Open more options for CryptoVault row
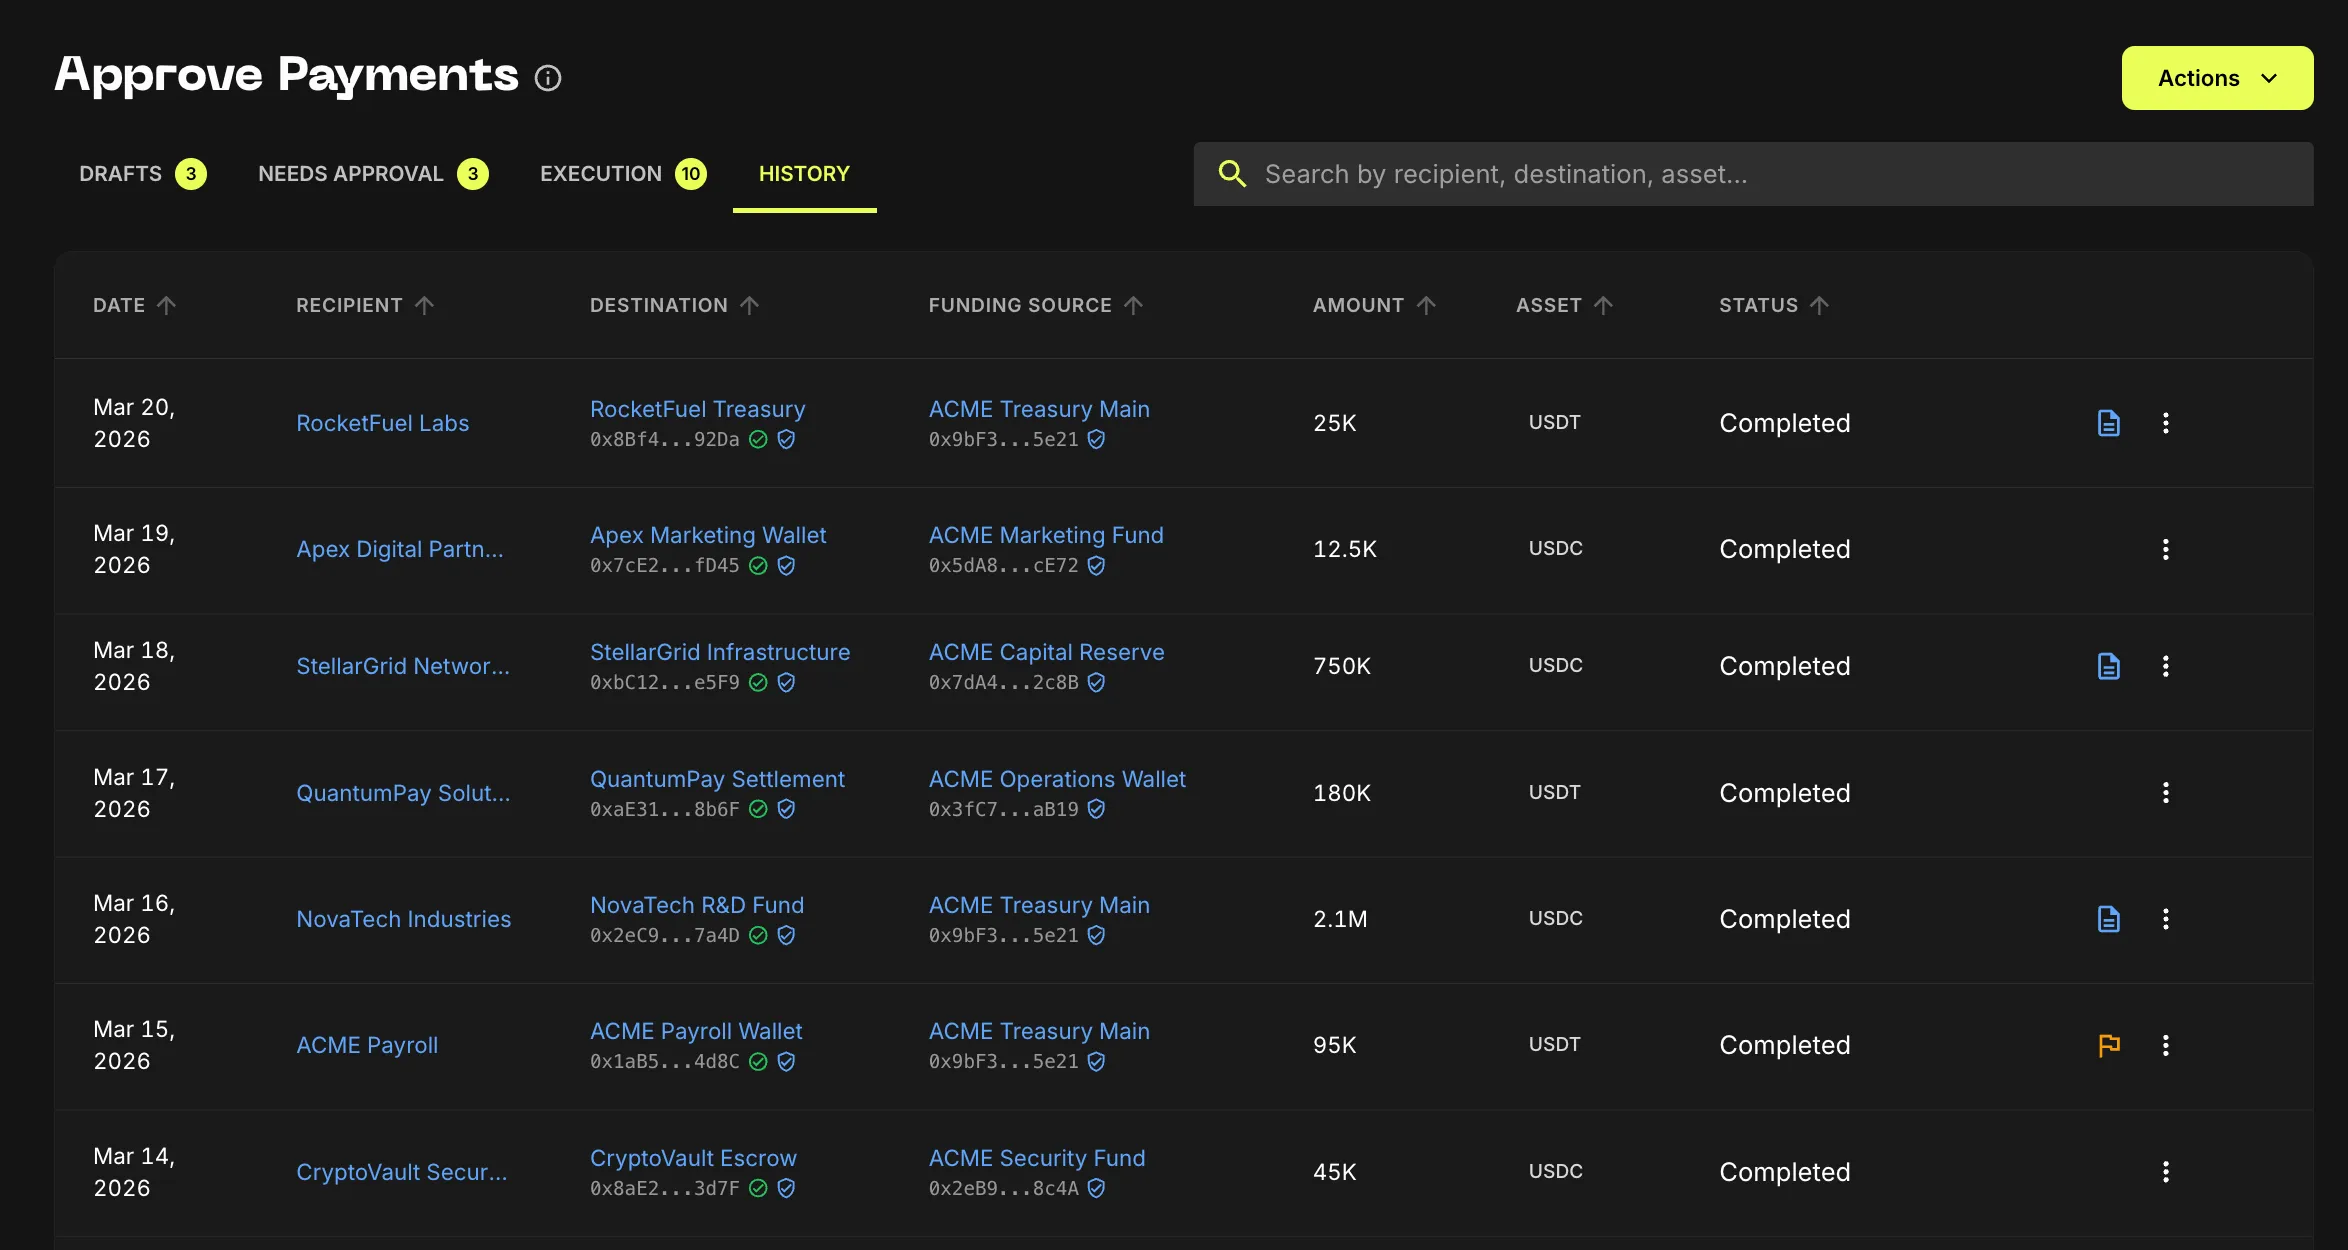 click(x=2166, y=1172)
